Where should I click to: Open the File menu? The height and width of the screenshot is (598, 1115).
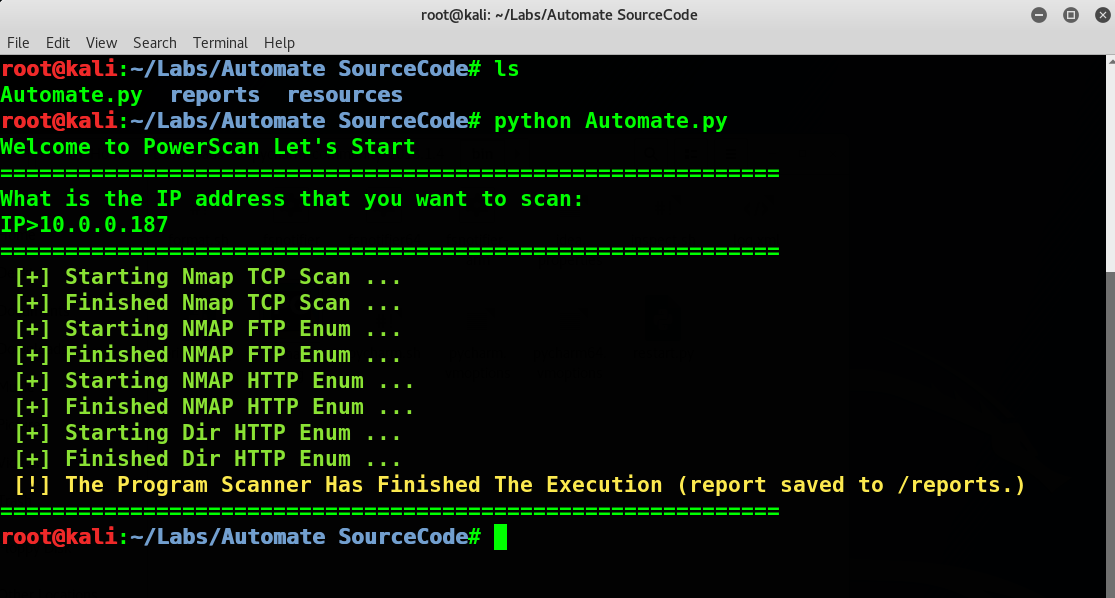coord(18,43)
